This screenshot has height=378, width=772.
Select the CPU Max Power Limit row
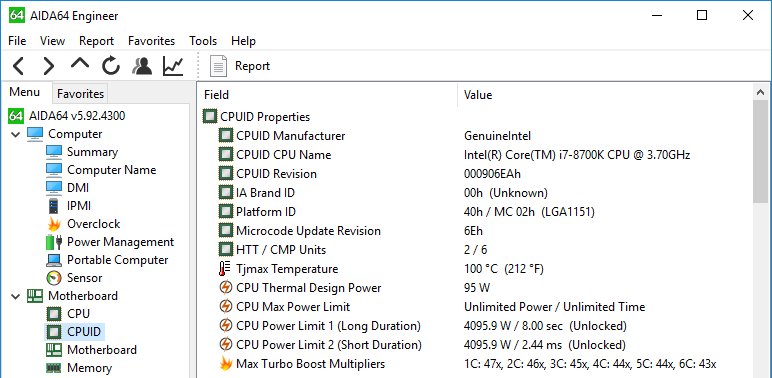click(x=475, y=307)
